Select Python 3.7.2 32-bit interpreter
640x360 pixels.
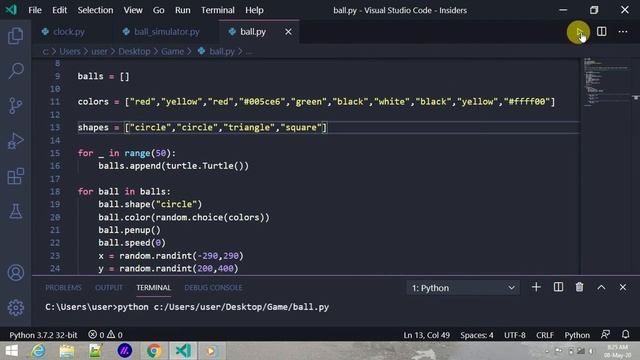(x=43, y=335)
